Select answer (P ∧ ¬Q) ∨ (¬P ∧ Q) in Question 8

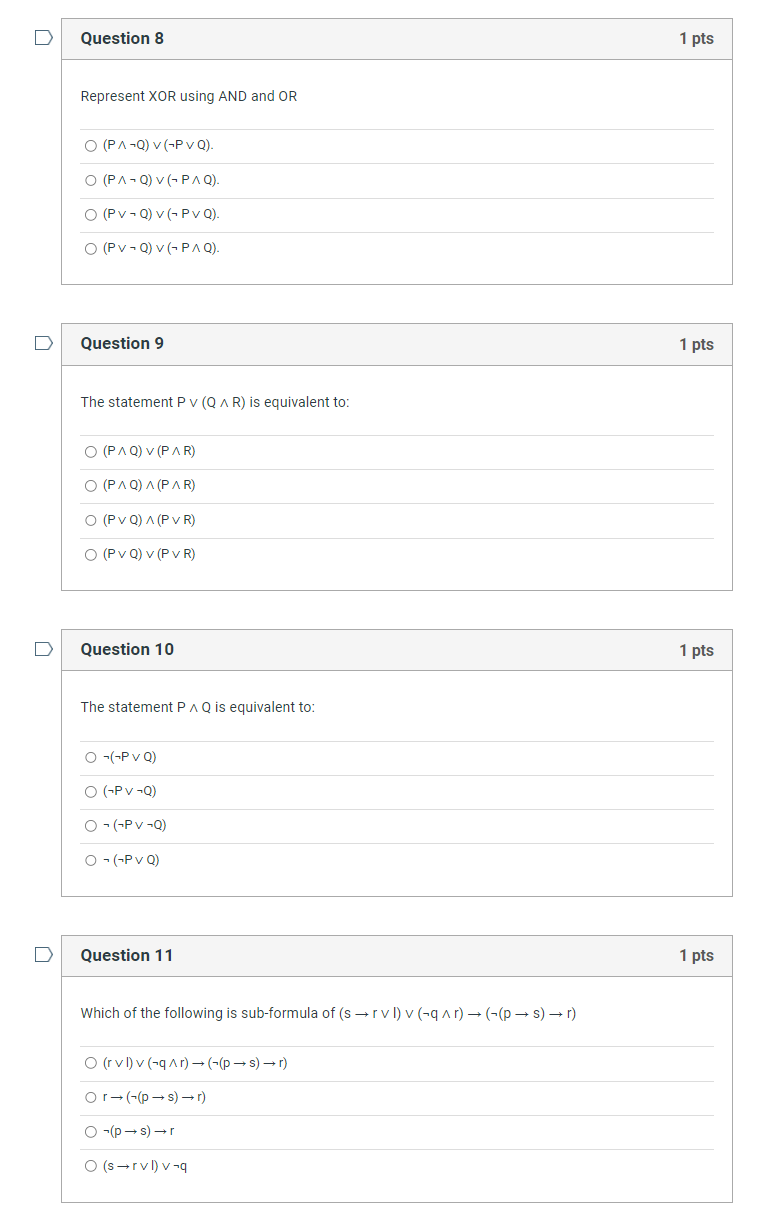(90, 179)
